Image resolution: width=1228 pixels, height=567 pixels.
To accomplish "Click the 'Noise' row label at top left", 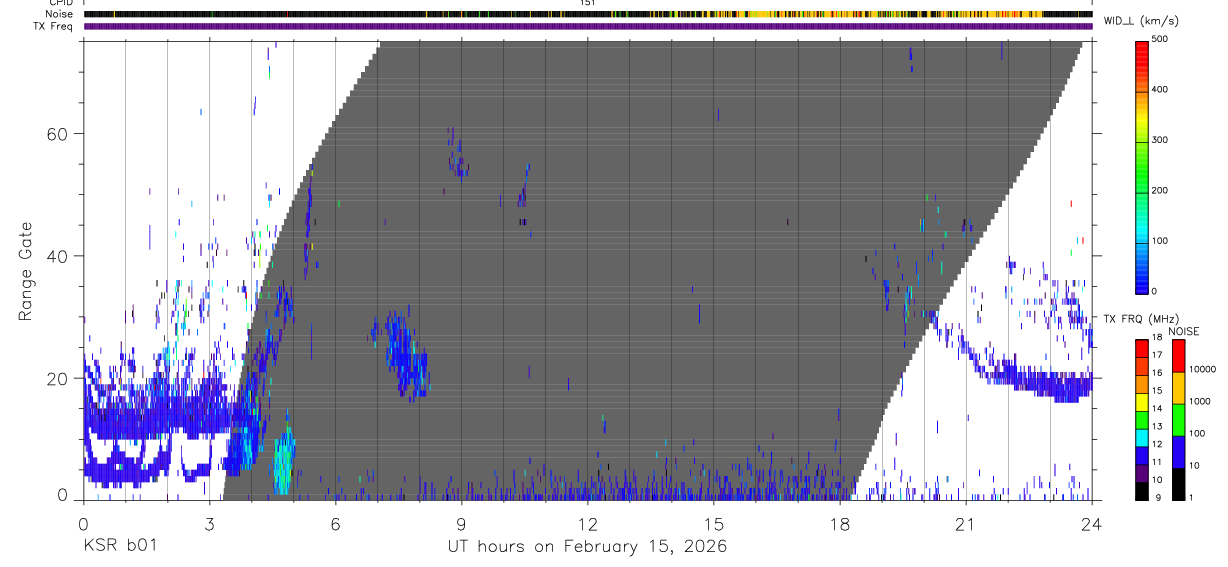I will 60,14.
